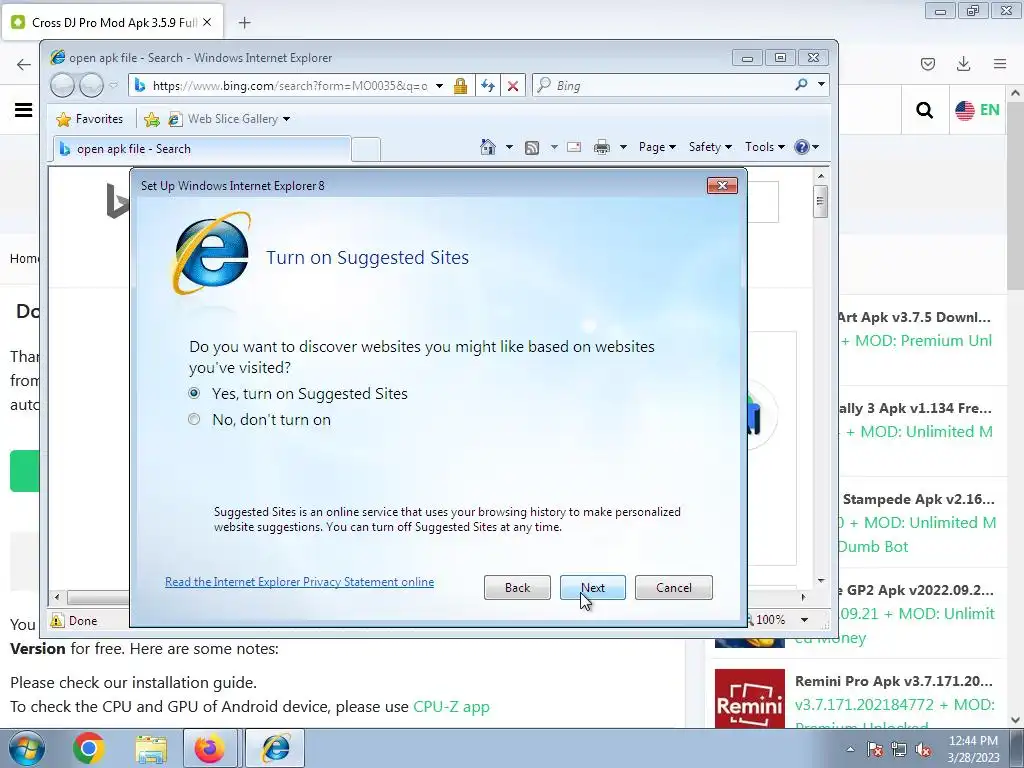Screen dimensions: 1024x768
Task: Expand the IE address bar dropdown
Action: [x=440, y=86]
